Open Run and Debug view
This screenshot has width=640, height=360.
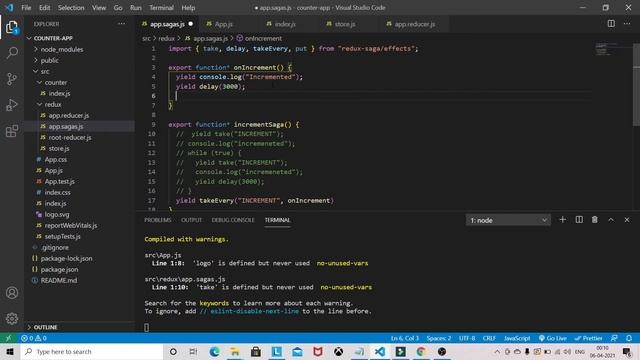click(x=12, y=105)
